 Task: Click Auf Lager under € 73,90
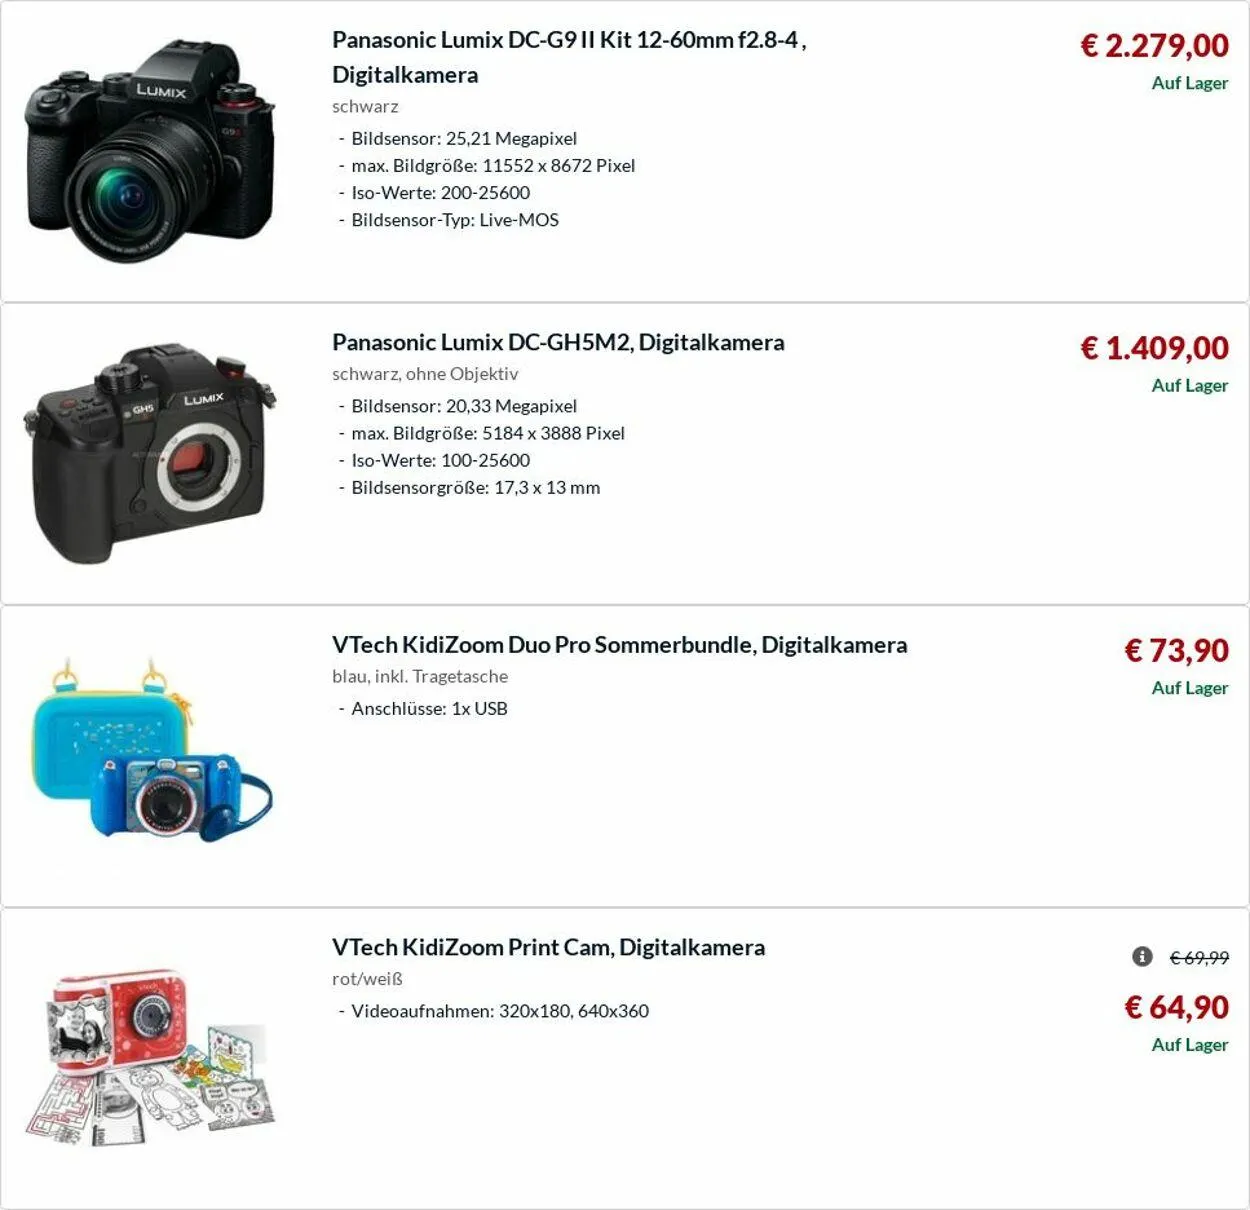tap(1189, 688)
